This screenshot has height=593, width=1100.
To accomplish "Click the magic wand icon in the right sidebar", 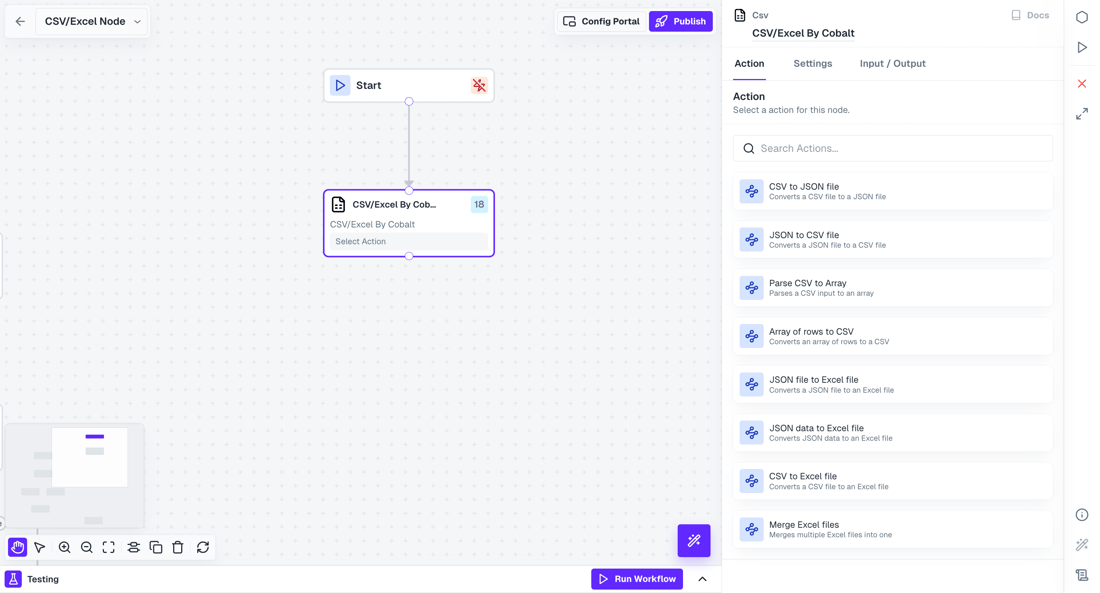I will (1082, 545).
